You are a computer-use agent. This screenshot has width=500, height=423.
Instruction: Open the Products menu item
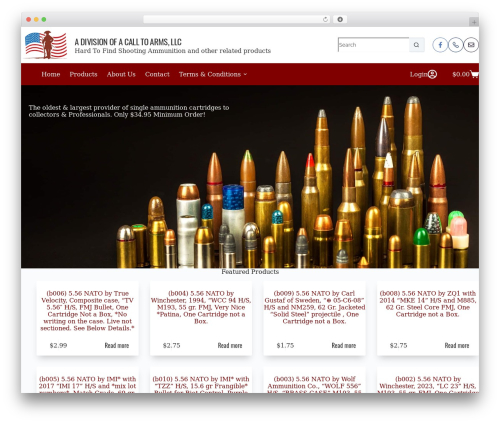pyautogui.click(x=83, y=74)
